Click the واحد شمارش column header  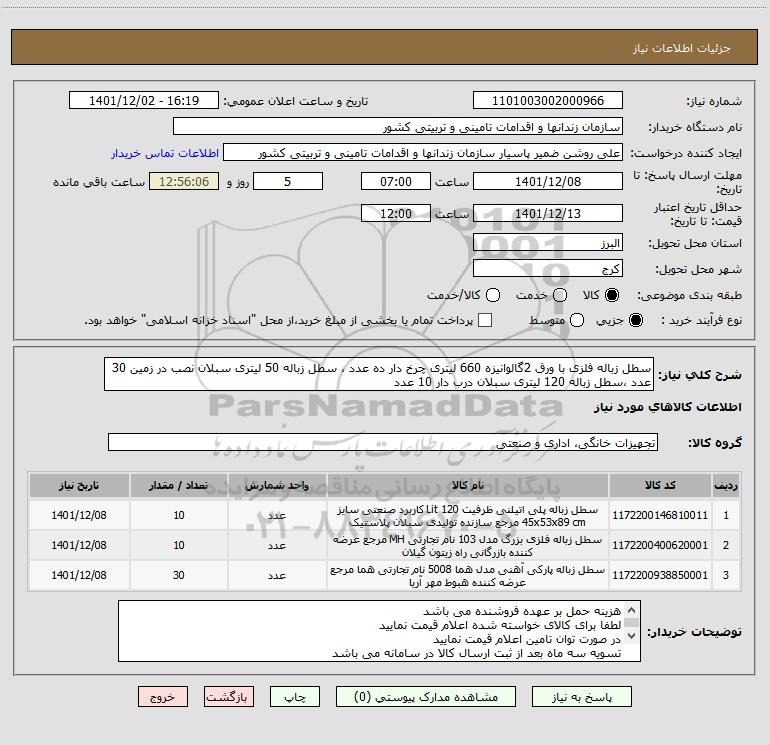click(x=277, y=485)
